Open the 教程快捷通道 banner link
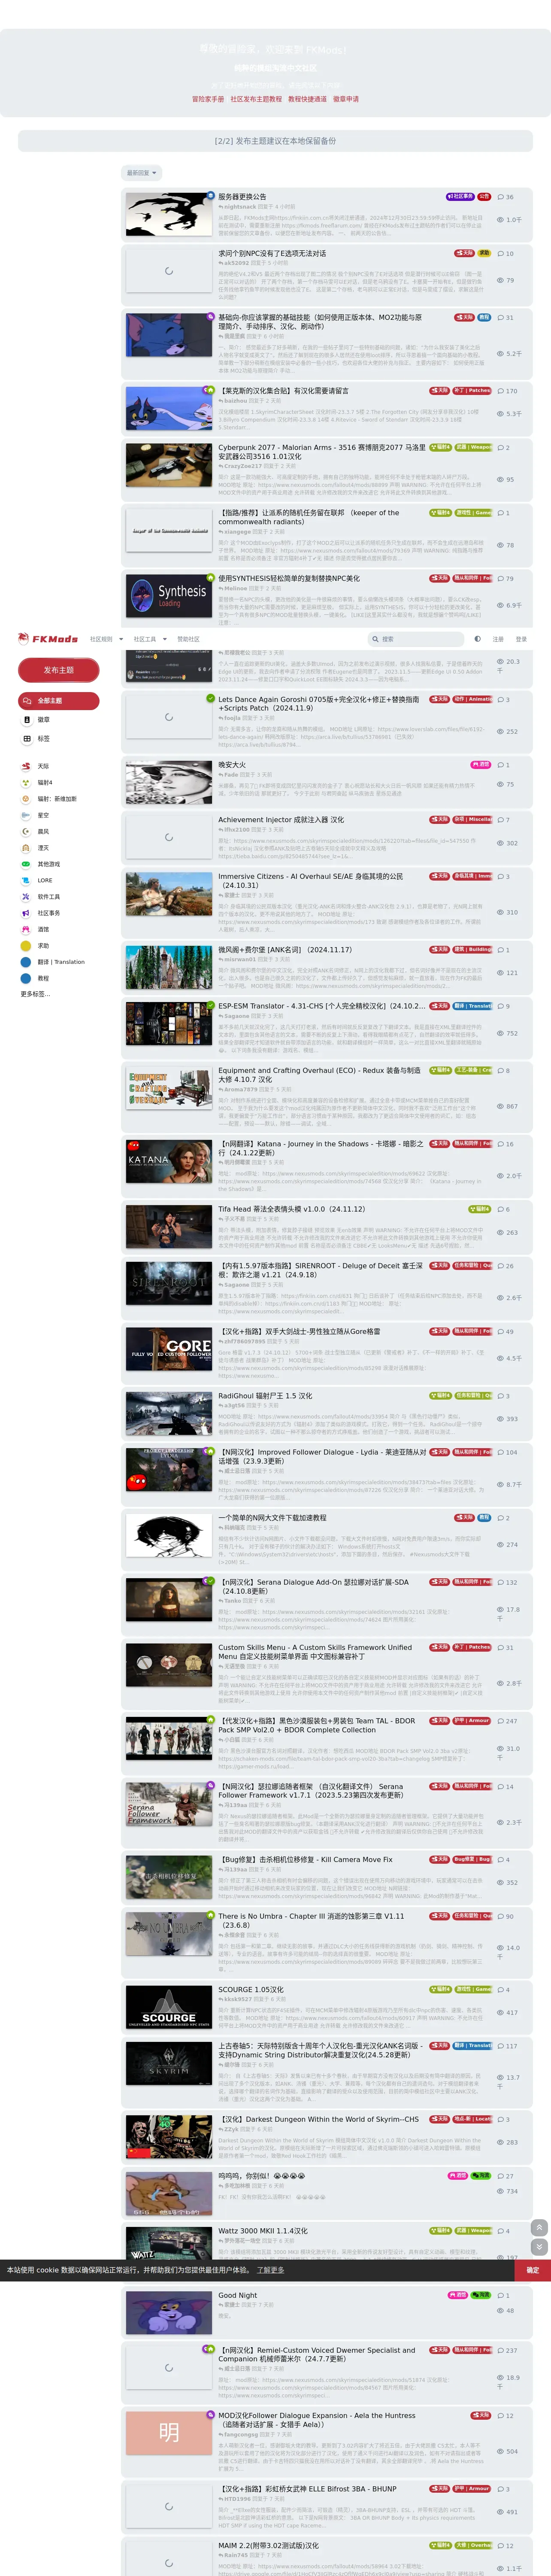551x2576 pixels. coord(307,99)
